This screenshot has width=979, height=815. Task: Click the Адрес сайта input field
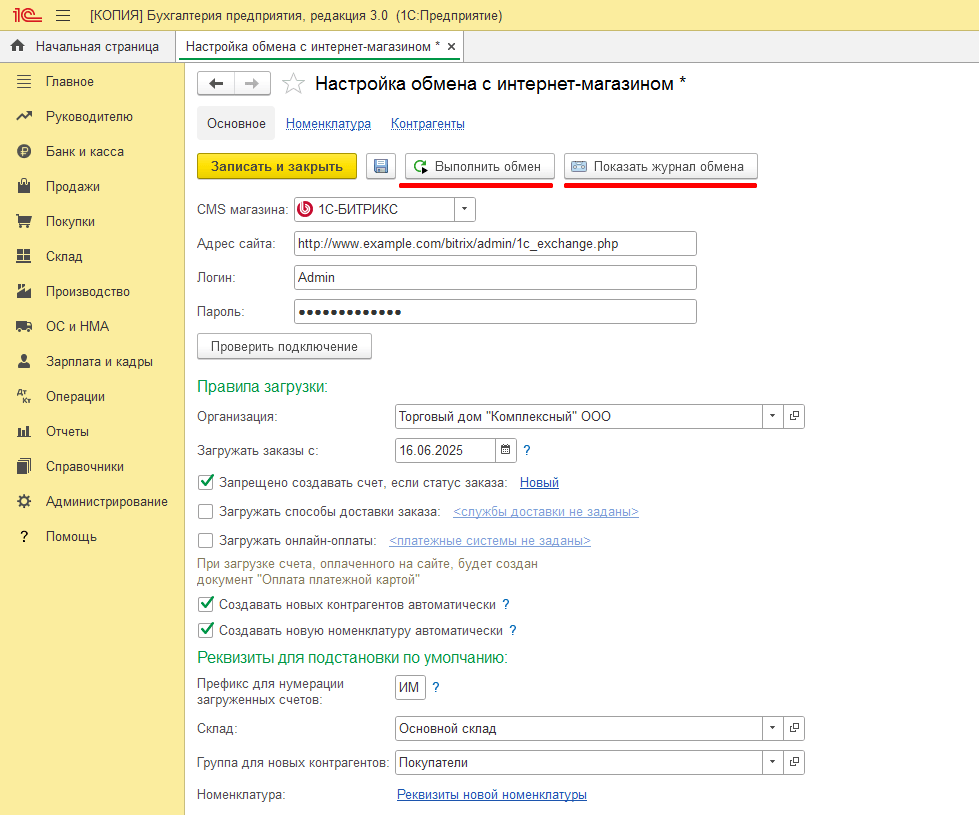495,244
